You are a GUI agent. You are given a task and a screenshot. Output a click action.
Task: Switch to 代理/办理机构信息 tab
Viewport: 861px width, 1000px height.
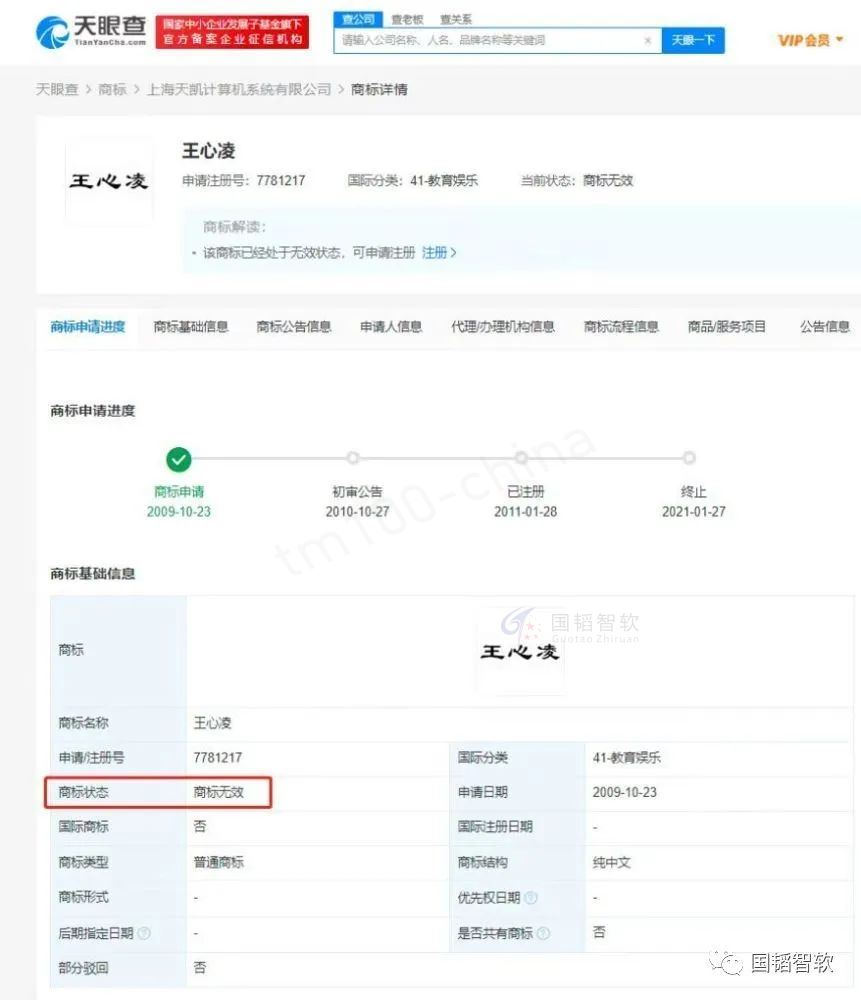pos(503,327)
